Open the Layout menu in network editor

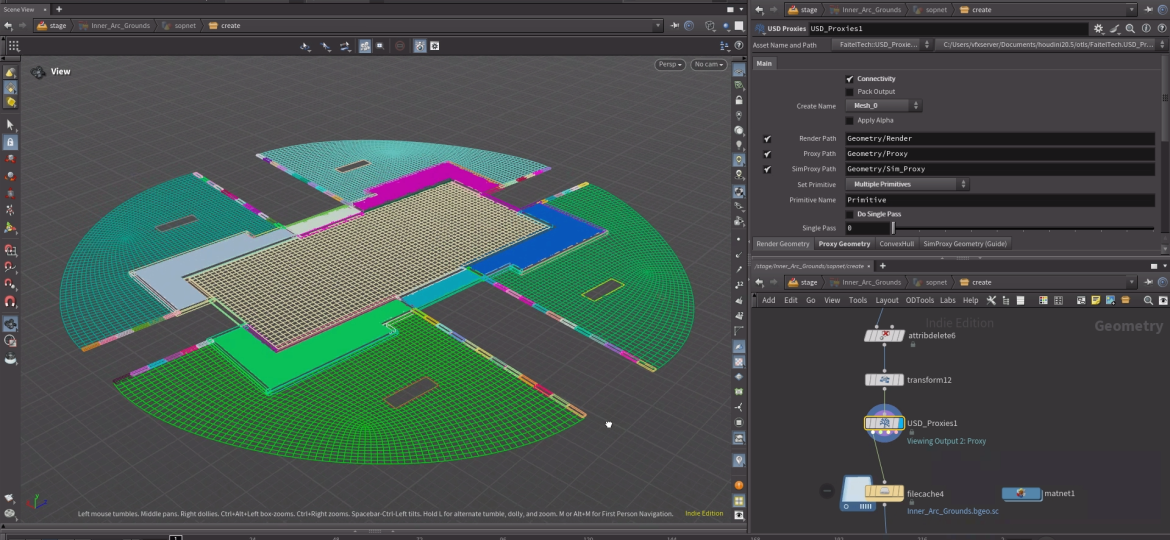(886, 300)
